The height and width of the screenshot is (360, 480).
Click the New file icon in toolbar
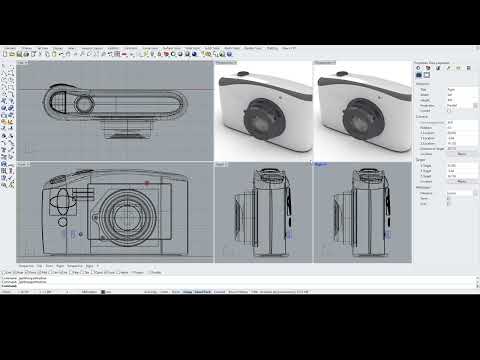(x=5, y=54)
